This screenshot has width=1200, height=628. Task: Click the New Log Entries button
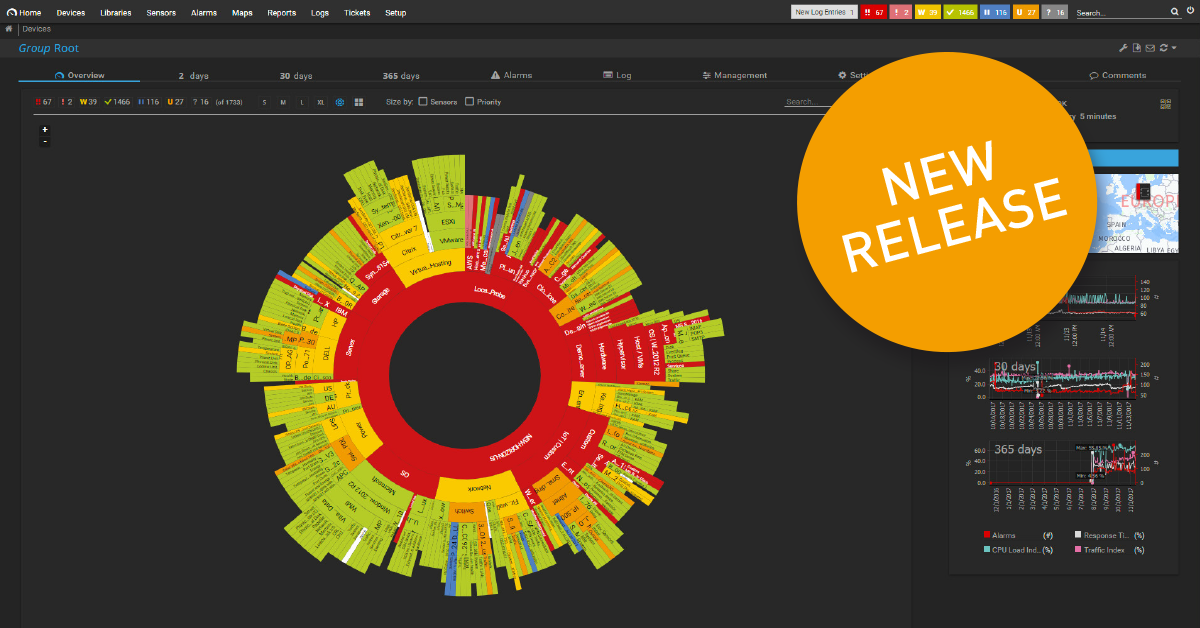pos(824,12)
